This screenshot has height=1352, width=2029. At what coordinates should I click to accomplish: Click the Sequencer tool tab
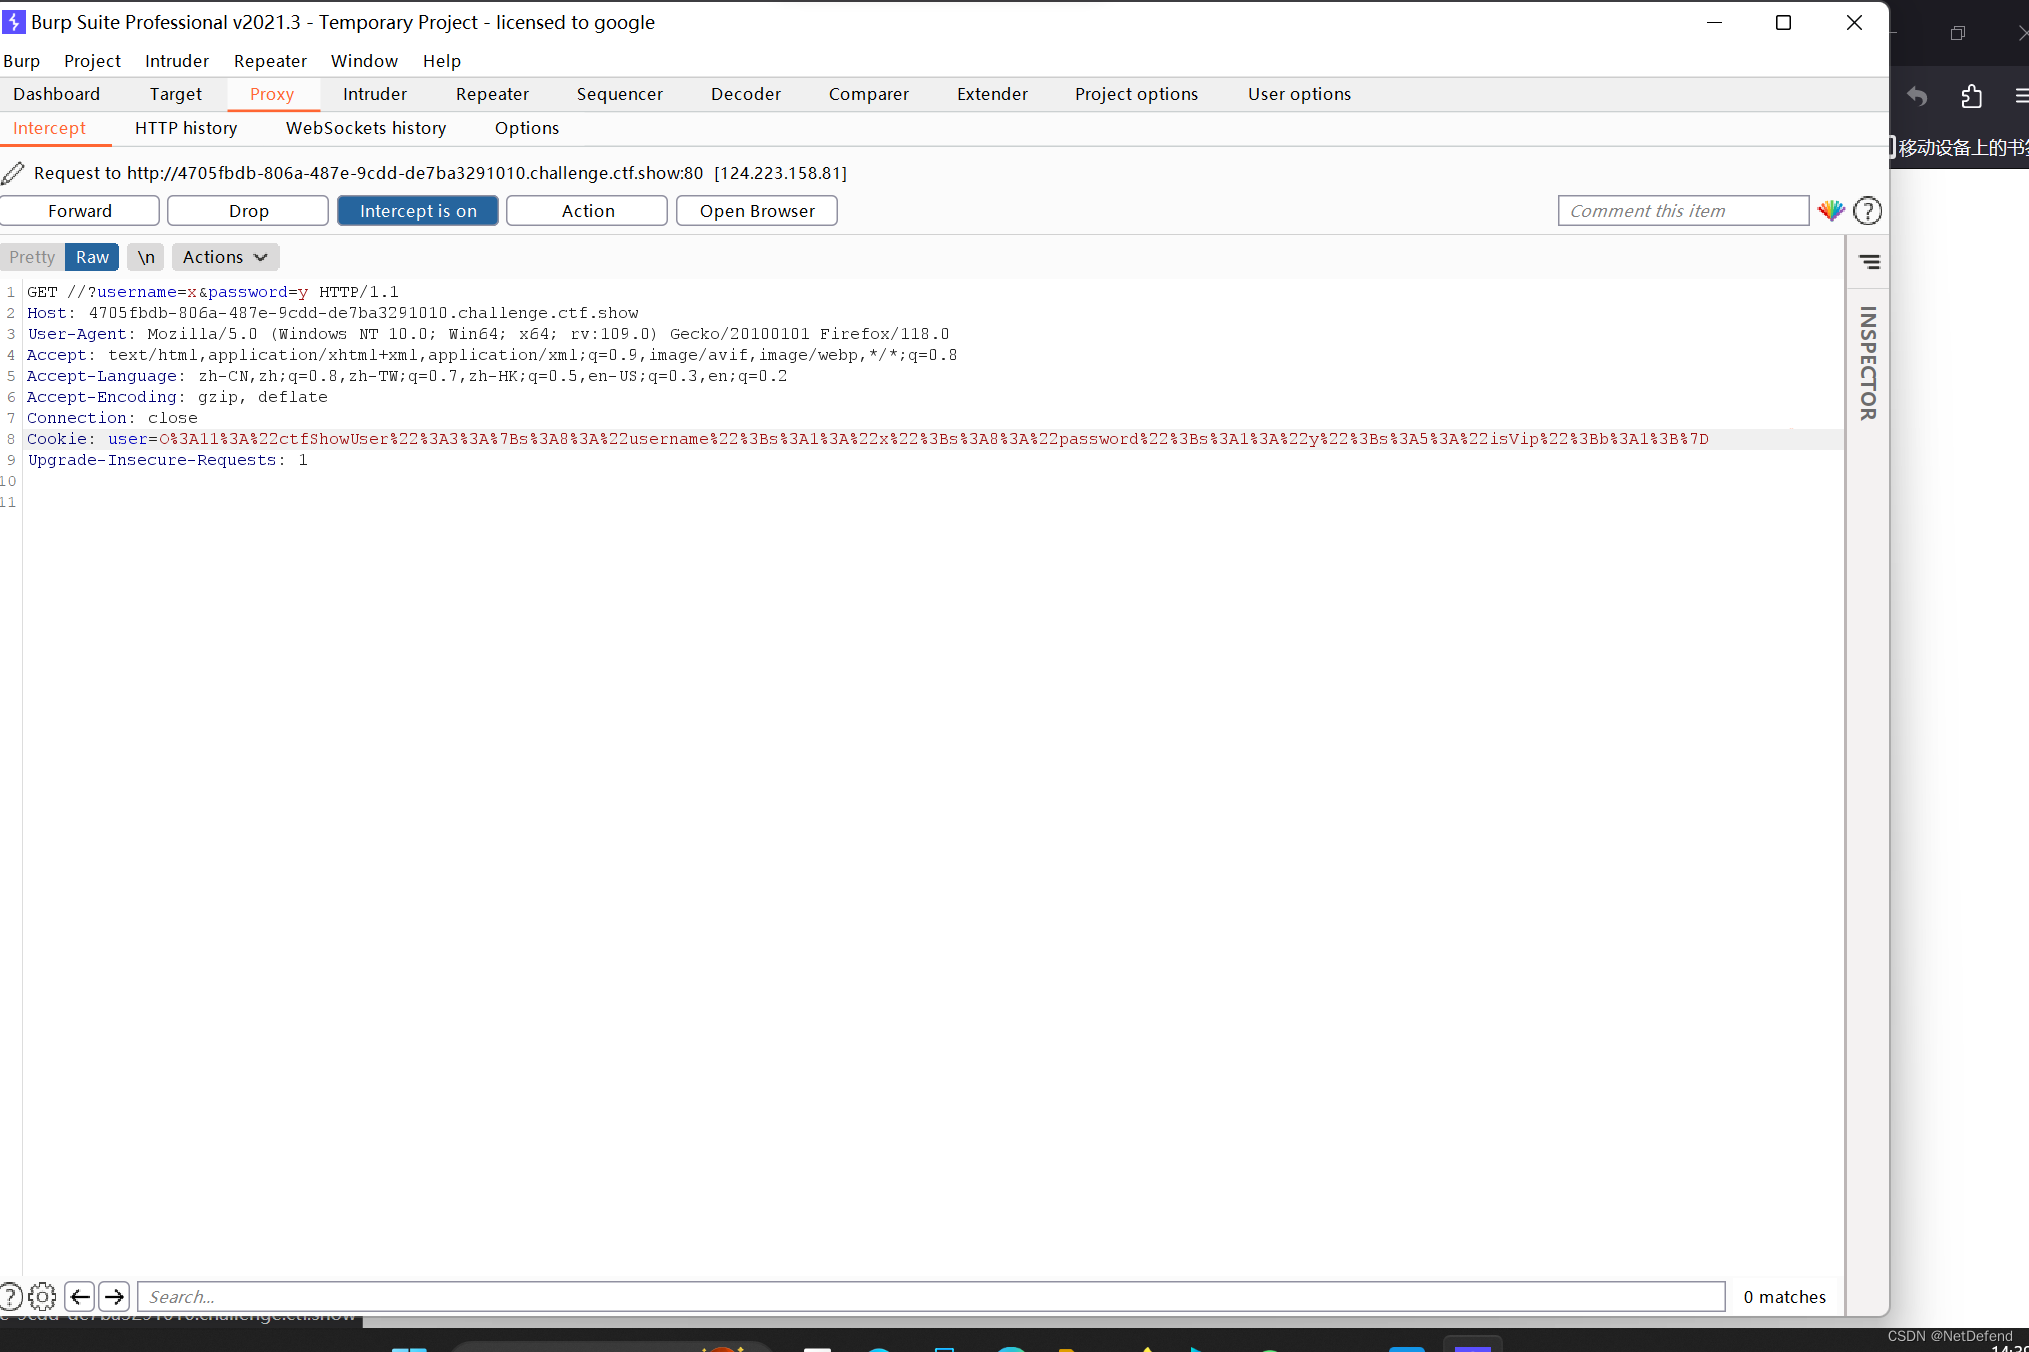pos(620,94)
